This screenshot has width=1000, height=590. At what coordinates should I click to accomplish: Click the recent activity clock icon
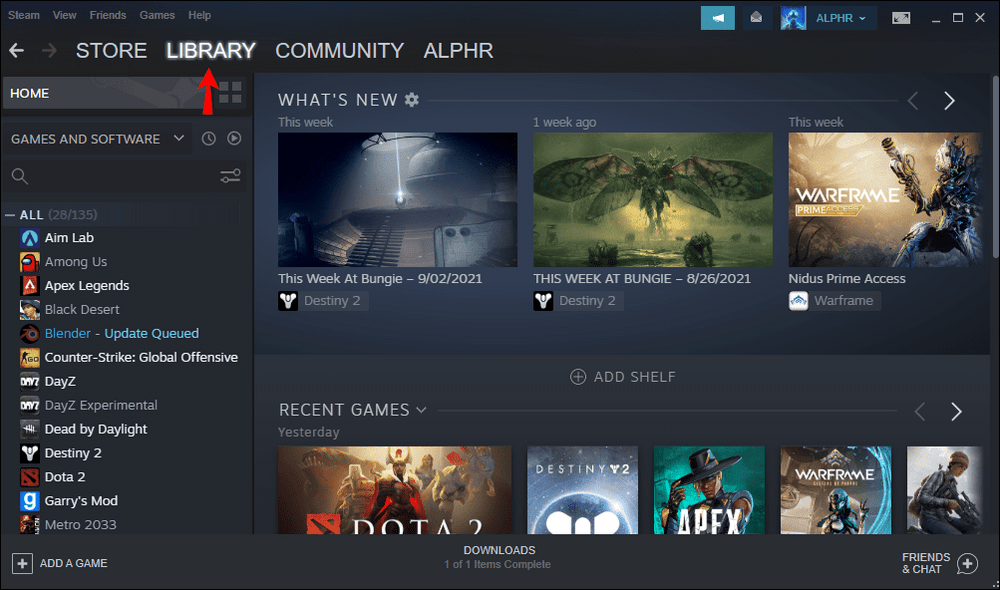tap(208, 139)
